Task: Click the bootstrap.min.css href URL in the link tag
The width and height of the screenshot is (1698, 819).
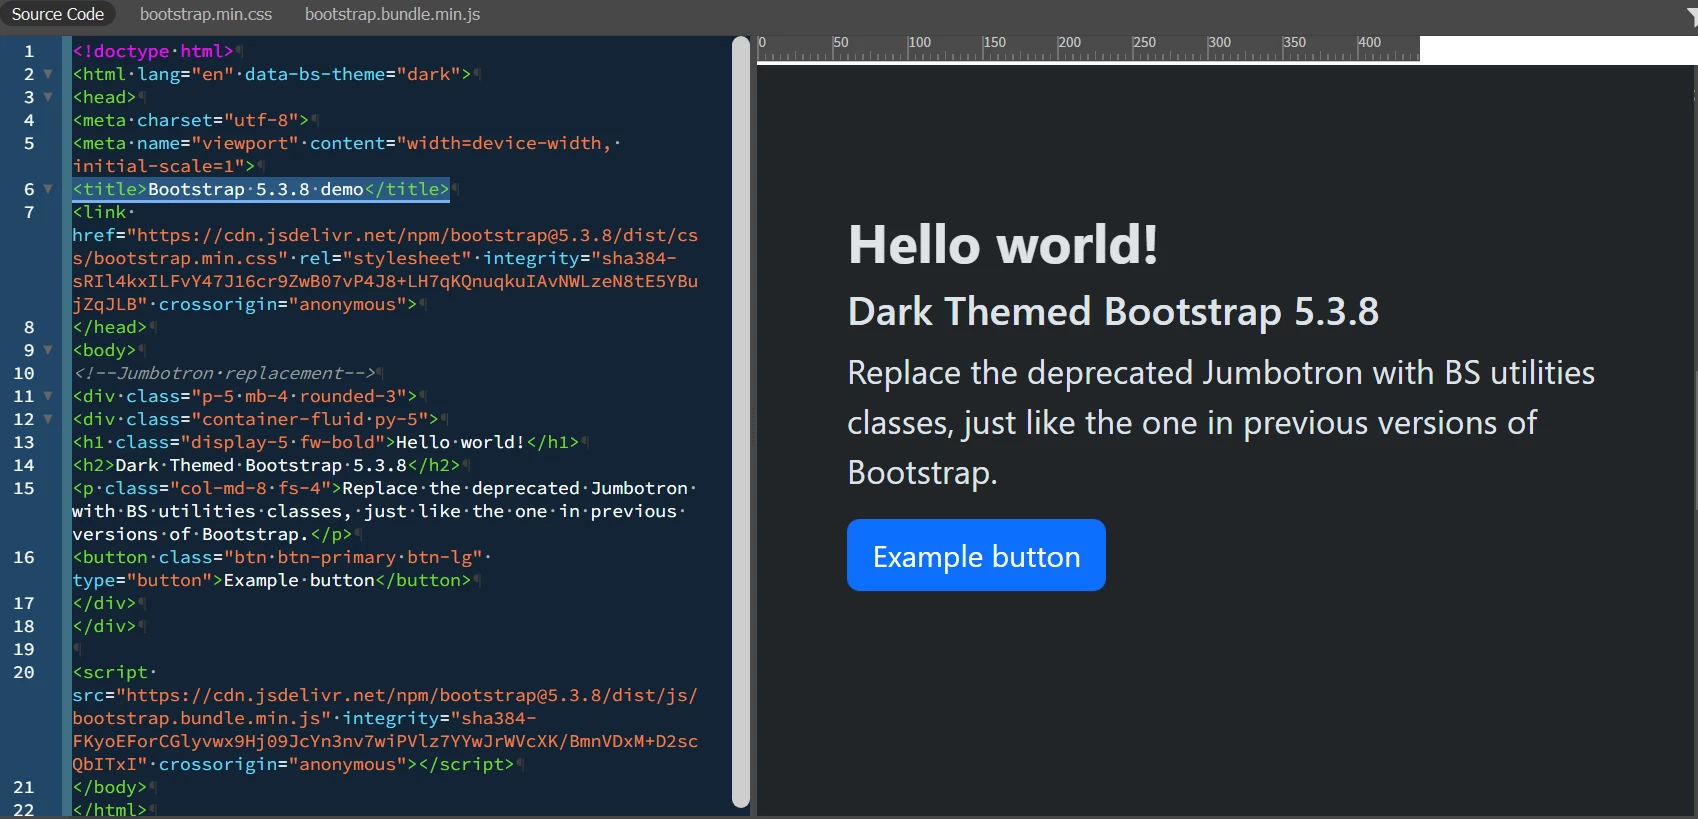Action: [x=385, y=247]
